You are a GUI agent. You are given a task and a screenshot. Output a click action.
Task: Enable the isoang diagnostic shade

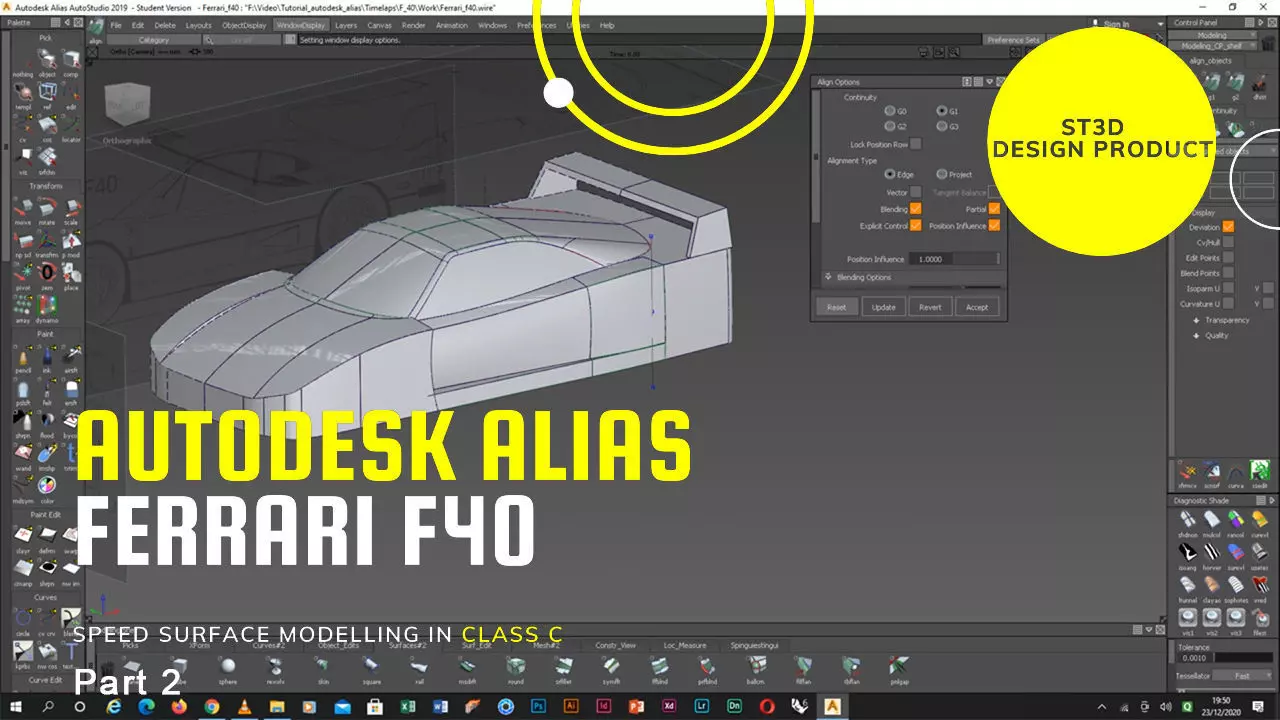click(1187, 555)
